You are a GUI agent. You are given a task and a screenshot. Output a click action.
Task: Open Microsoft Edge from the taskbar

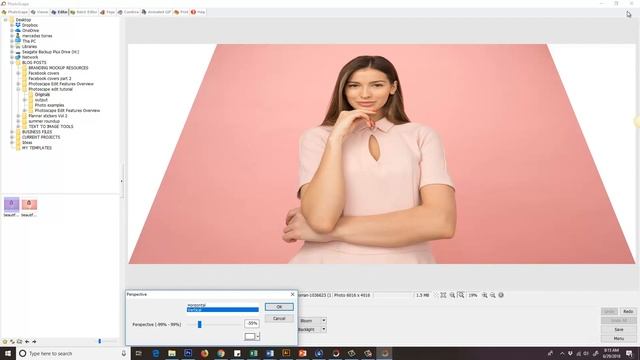(x=156, y=353)
